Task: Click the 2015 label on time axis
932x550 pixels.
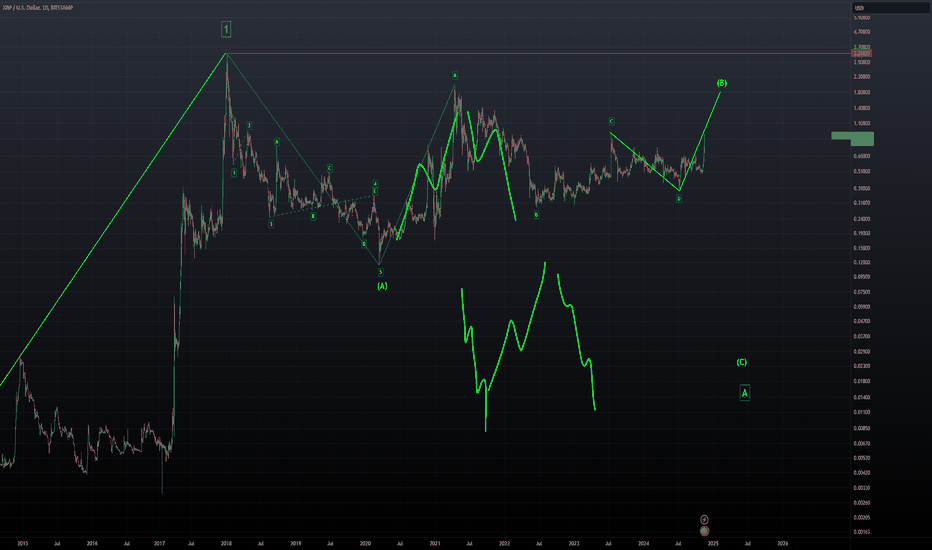Action: click(x=23, y=543)
